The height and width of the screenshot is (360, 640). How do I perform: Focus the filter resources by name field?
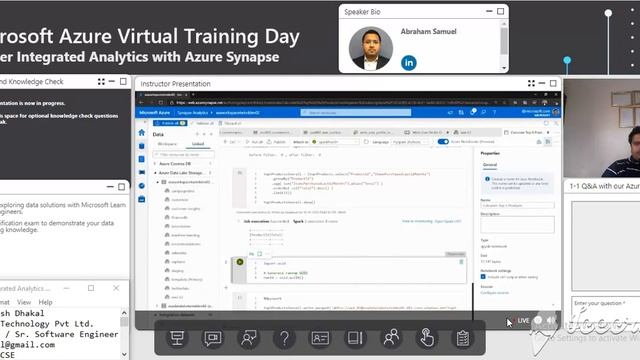(183, 154)
